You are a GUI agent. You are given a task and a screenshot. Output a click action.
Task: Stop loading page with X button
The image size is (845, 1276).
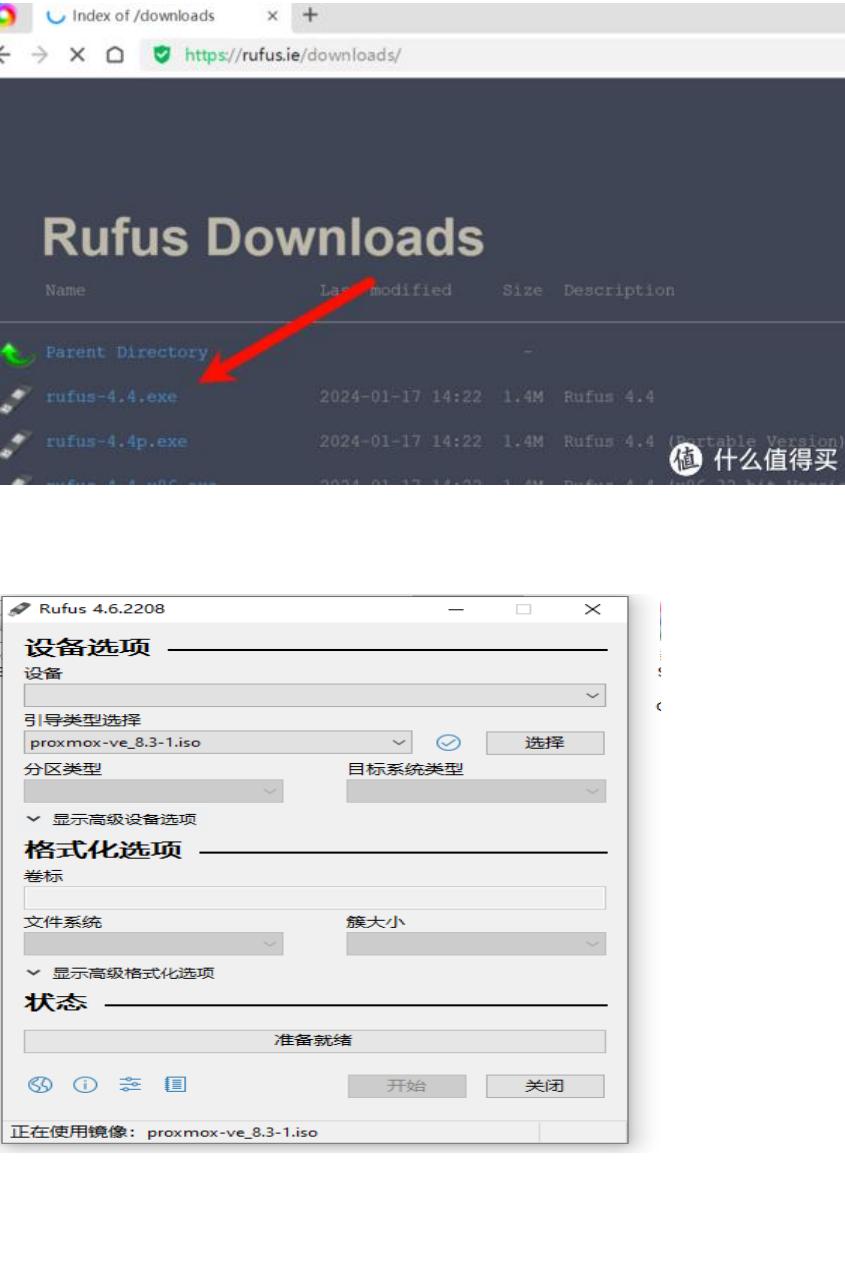pyautogui.click(x=77, y=55)
